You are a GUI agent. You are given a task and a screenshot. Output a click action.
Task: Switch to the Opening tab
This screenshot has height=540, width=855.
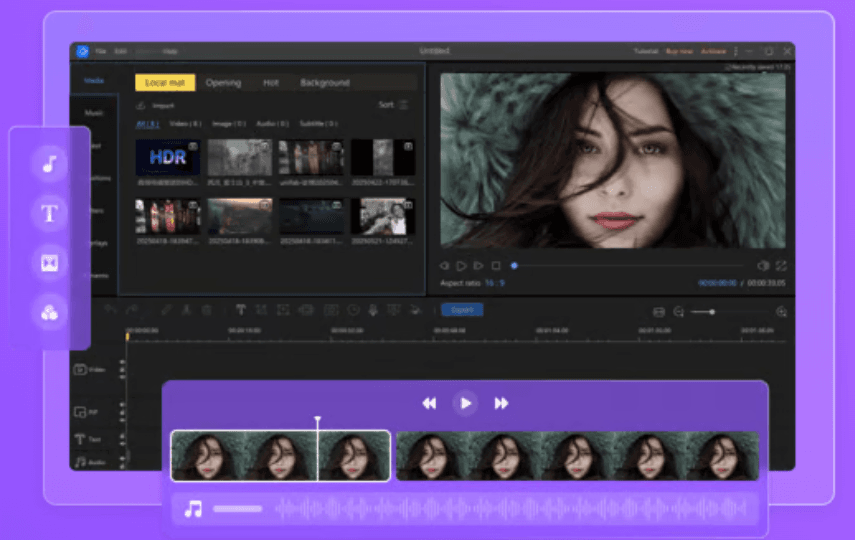[x=223, y=82]
